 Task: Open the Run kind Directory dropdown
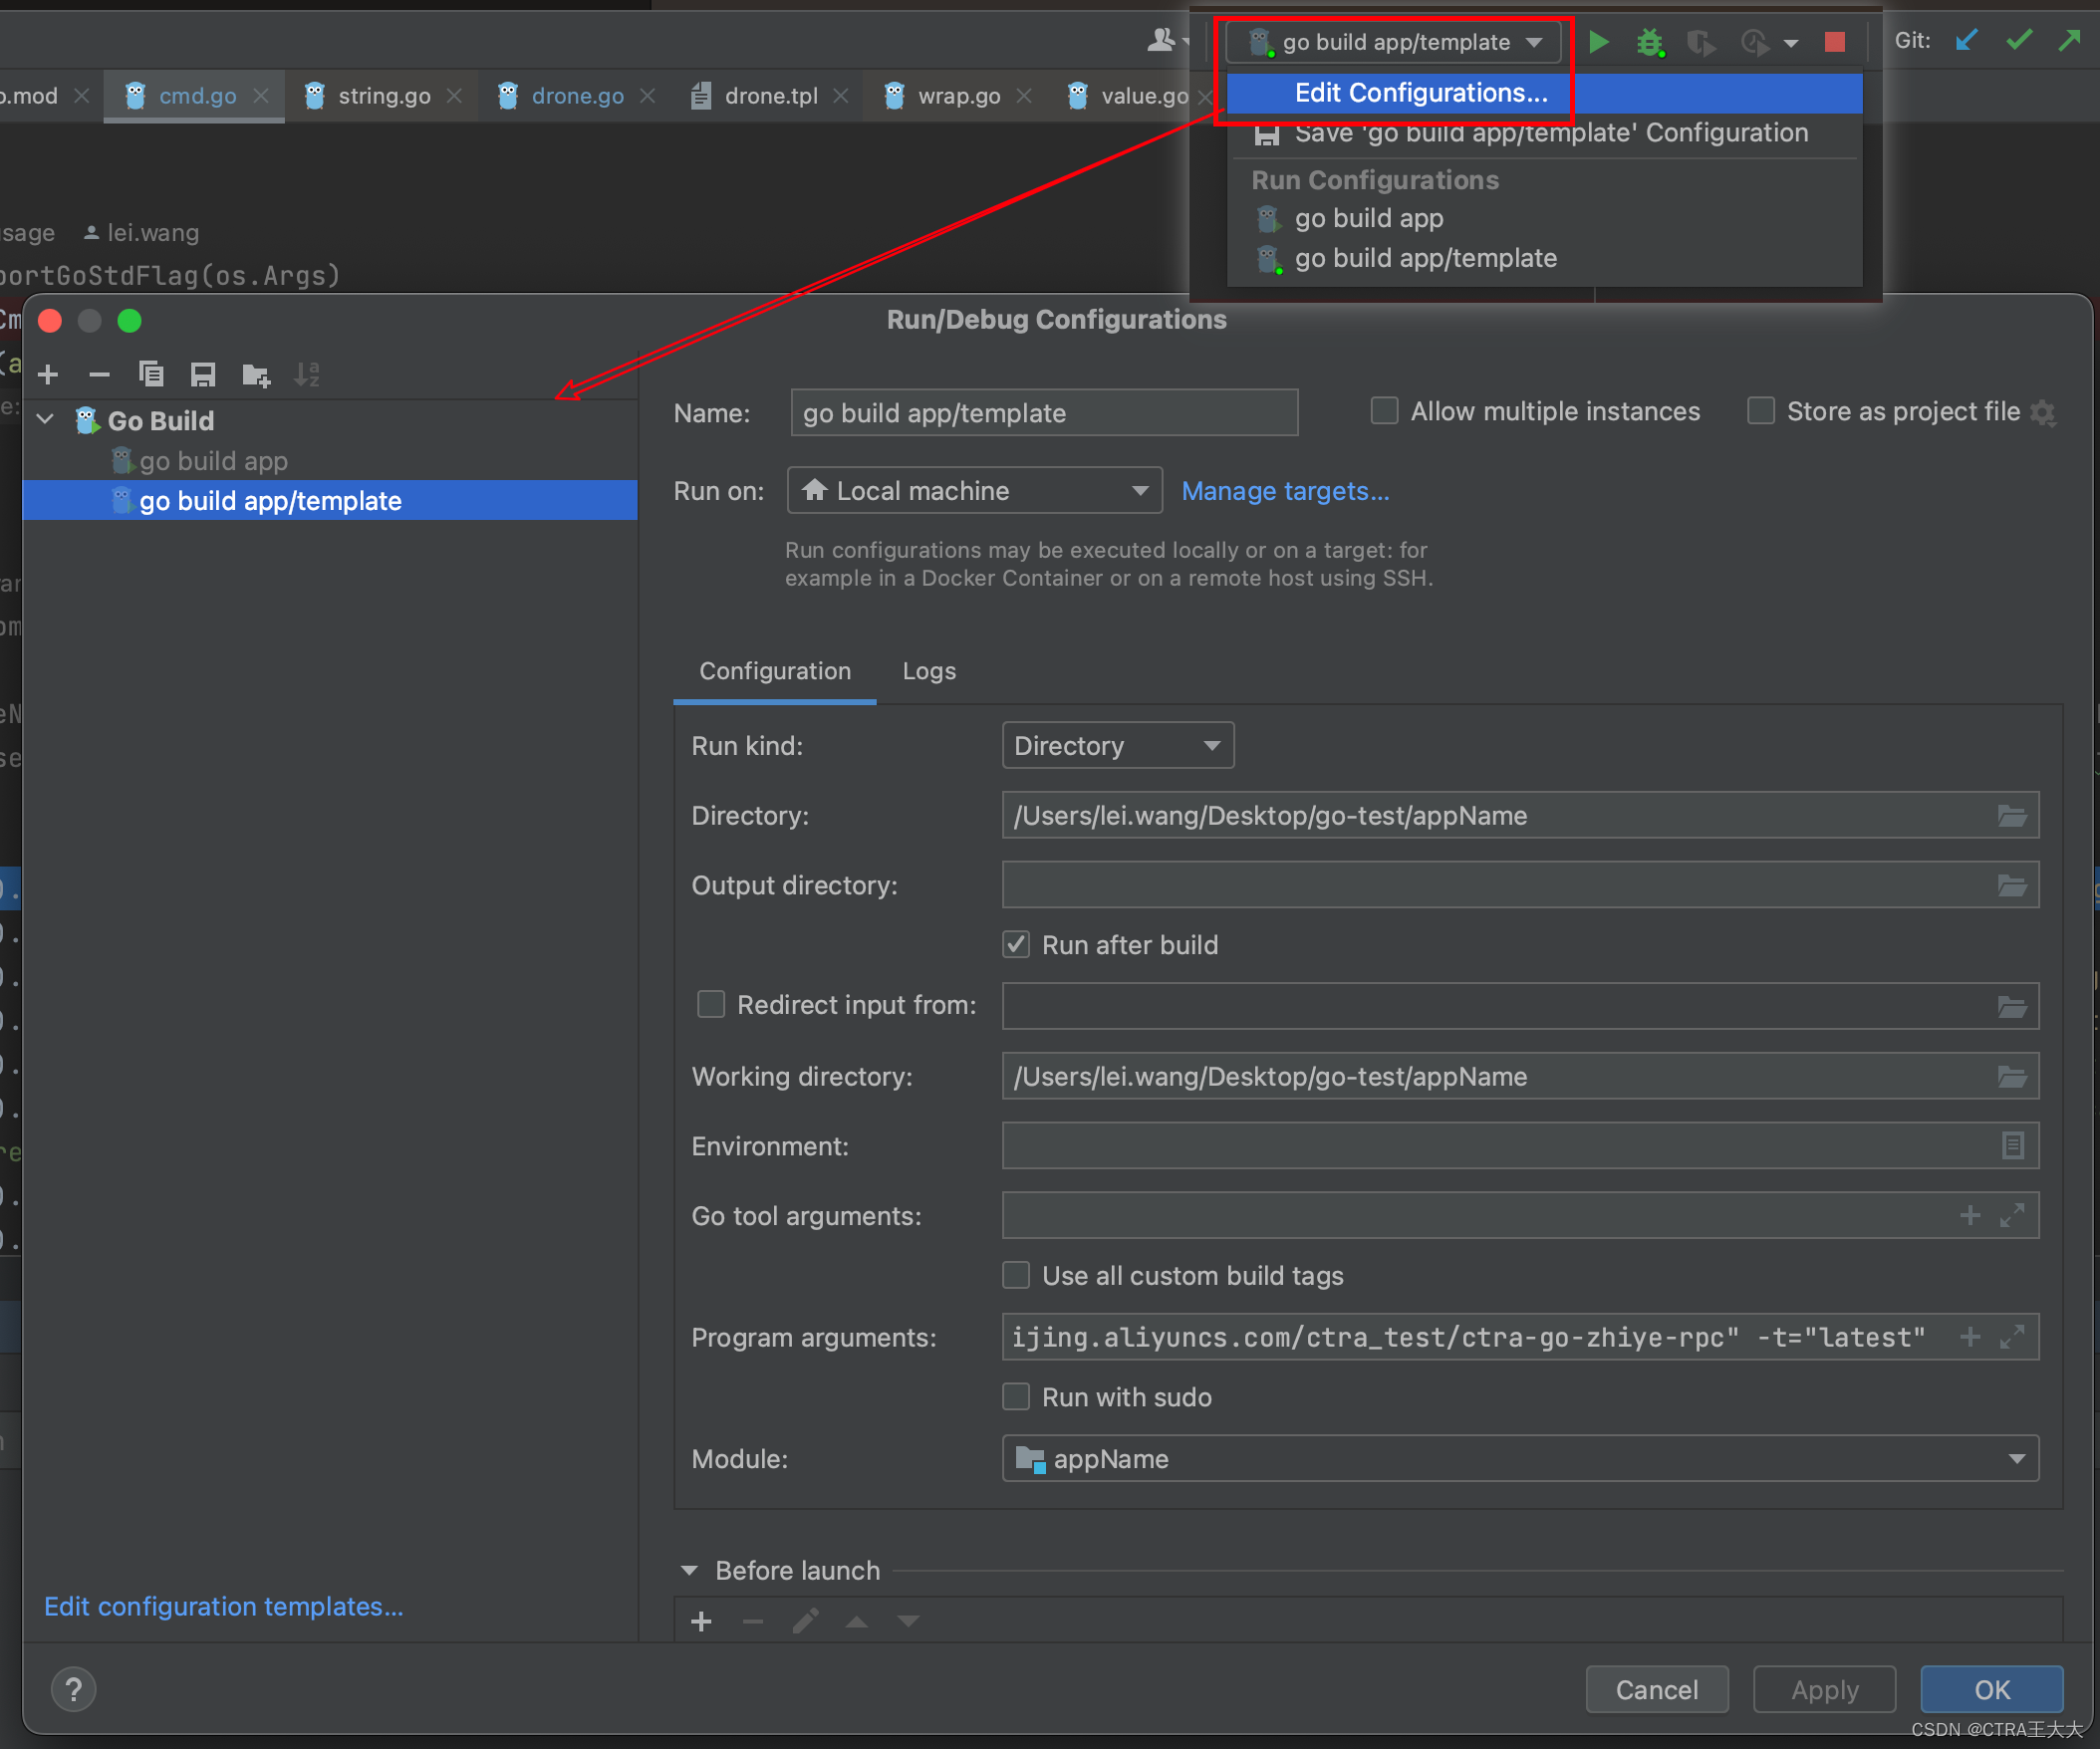tap(1117, 746)
